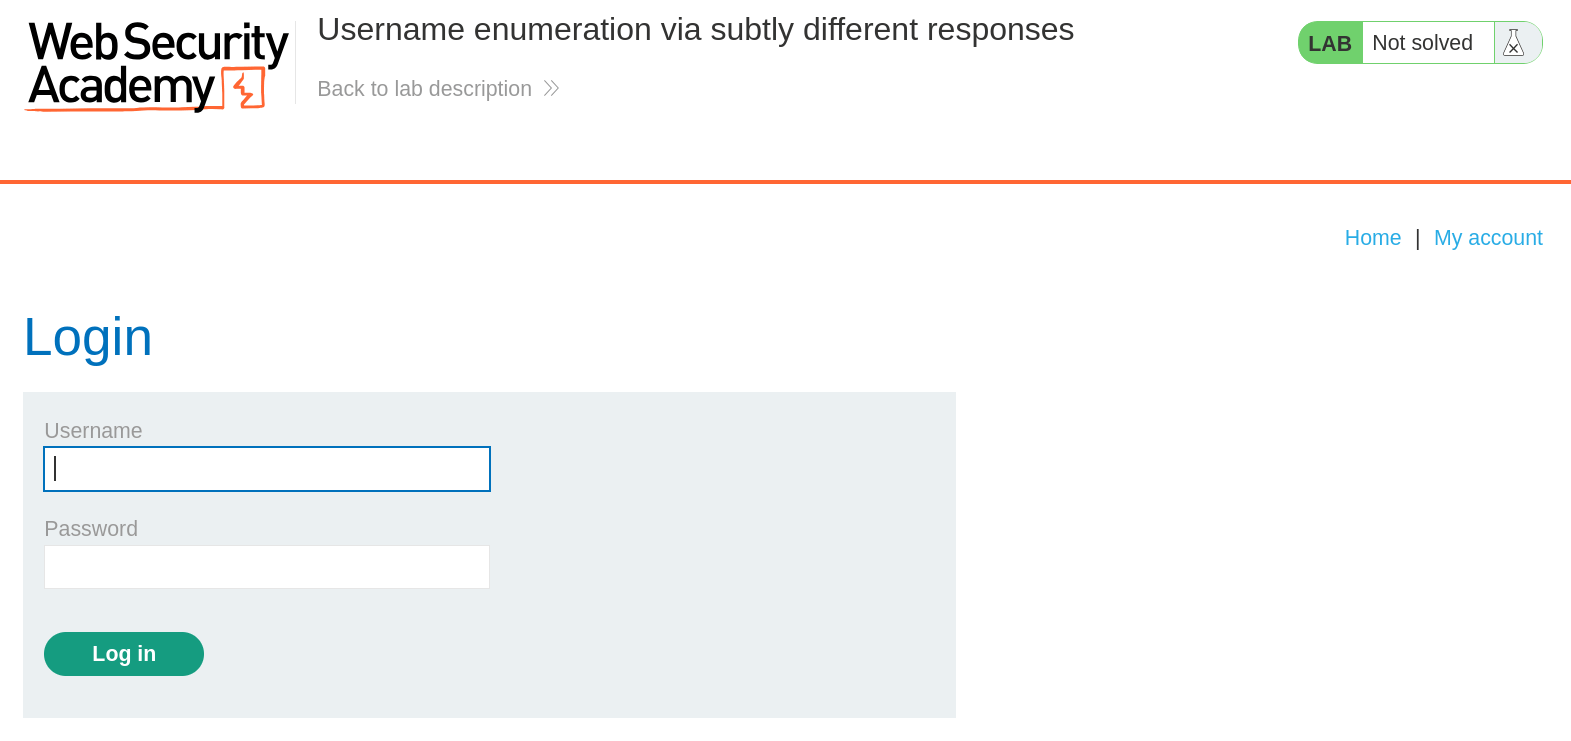
Task: Open the Home navigation item
Action: 1372,237
